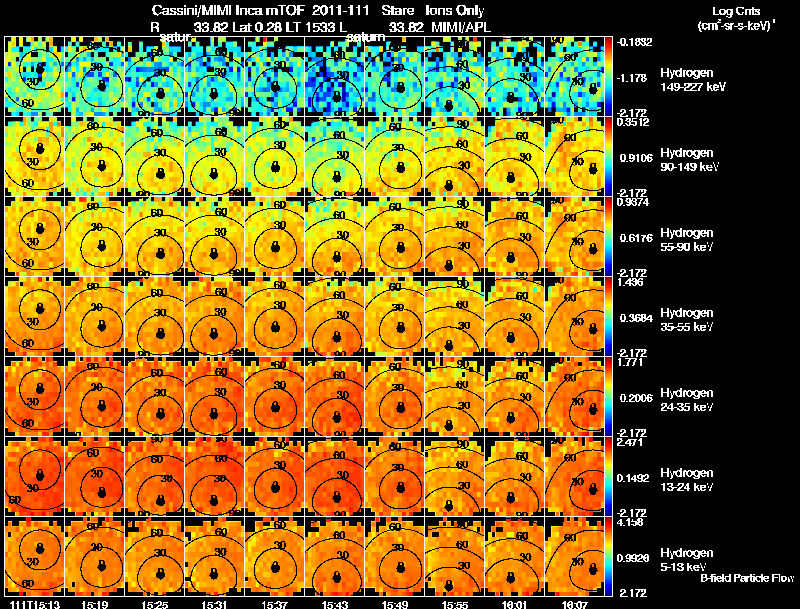Click the '-0.1832' scale maximum value
Viewport: 800px width, 609px height.
point(635,42)
